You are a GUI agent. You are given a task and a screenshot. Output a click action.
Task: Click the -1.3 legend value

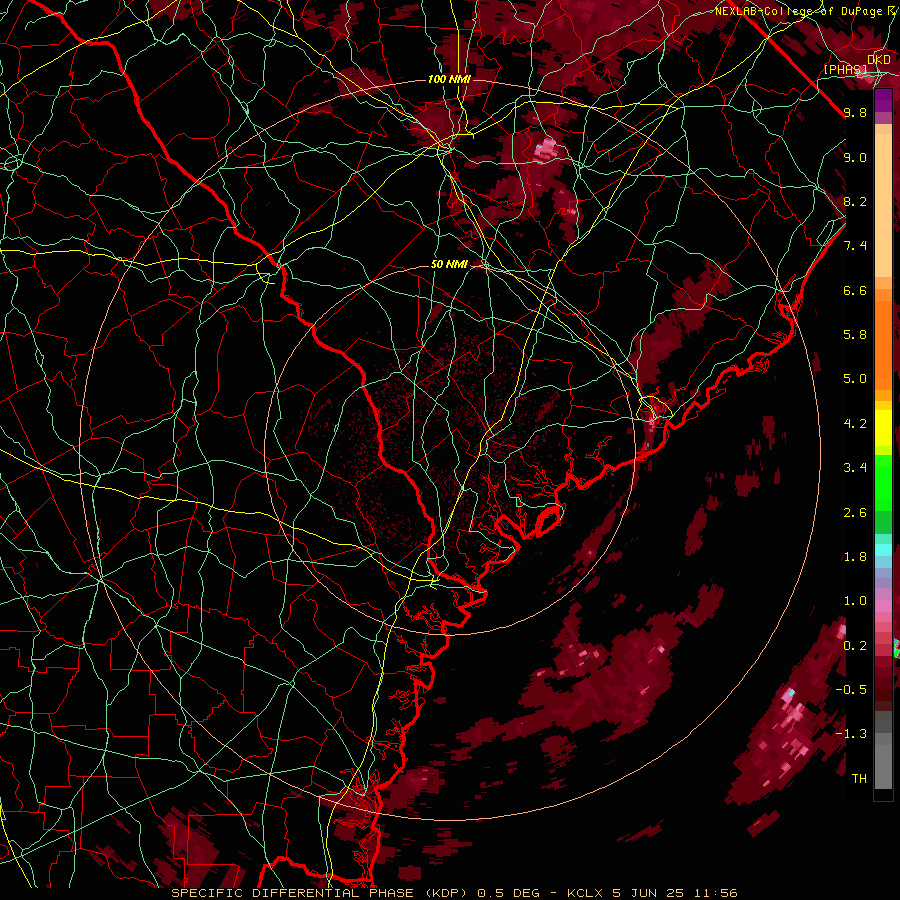[x=851, y=734]
